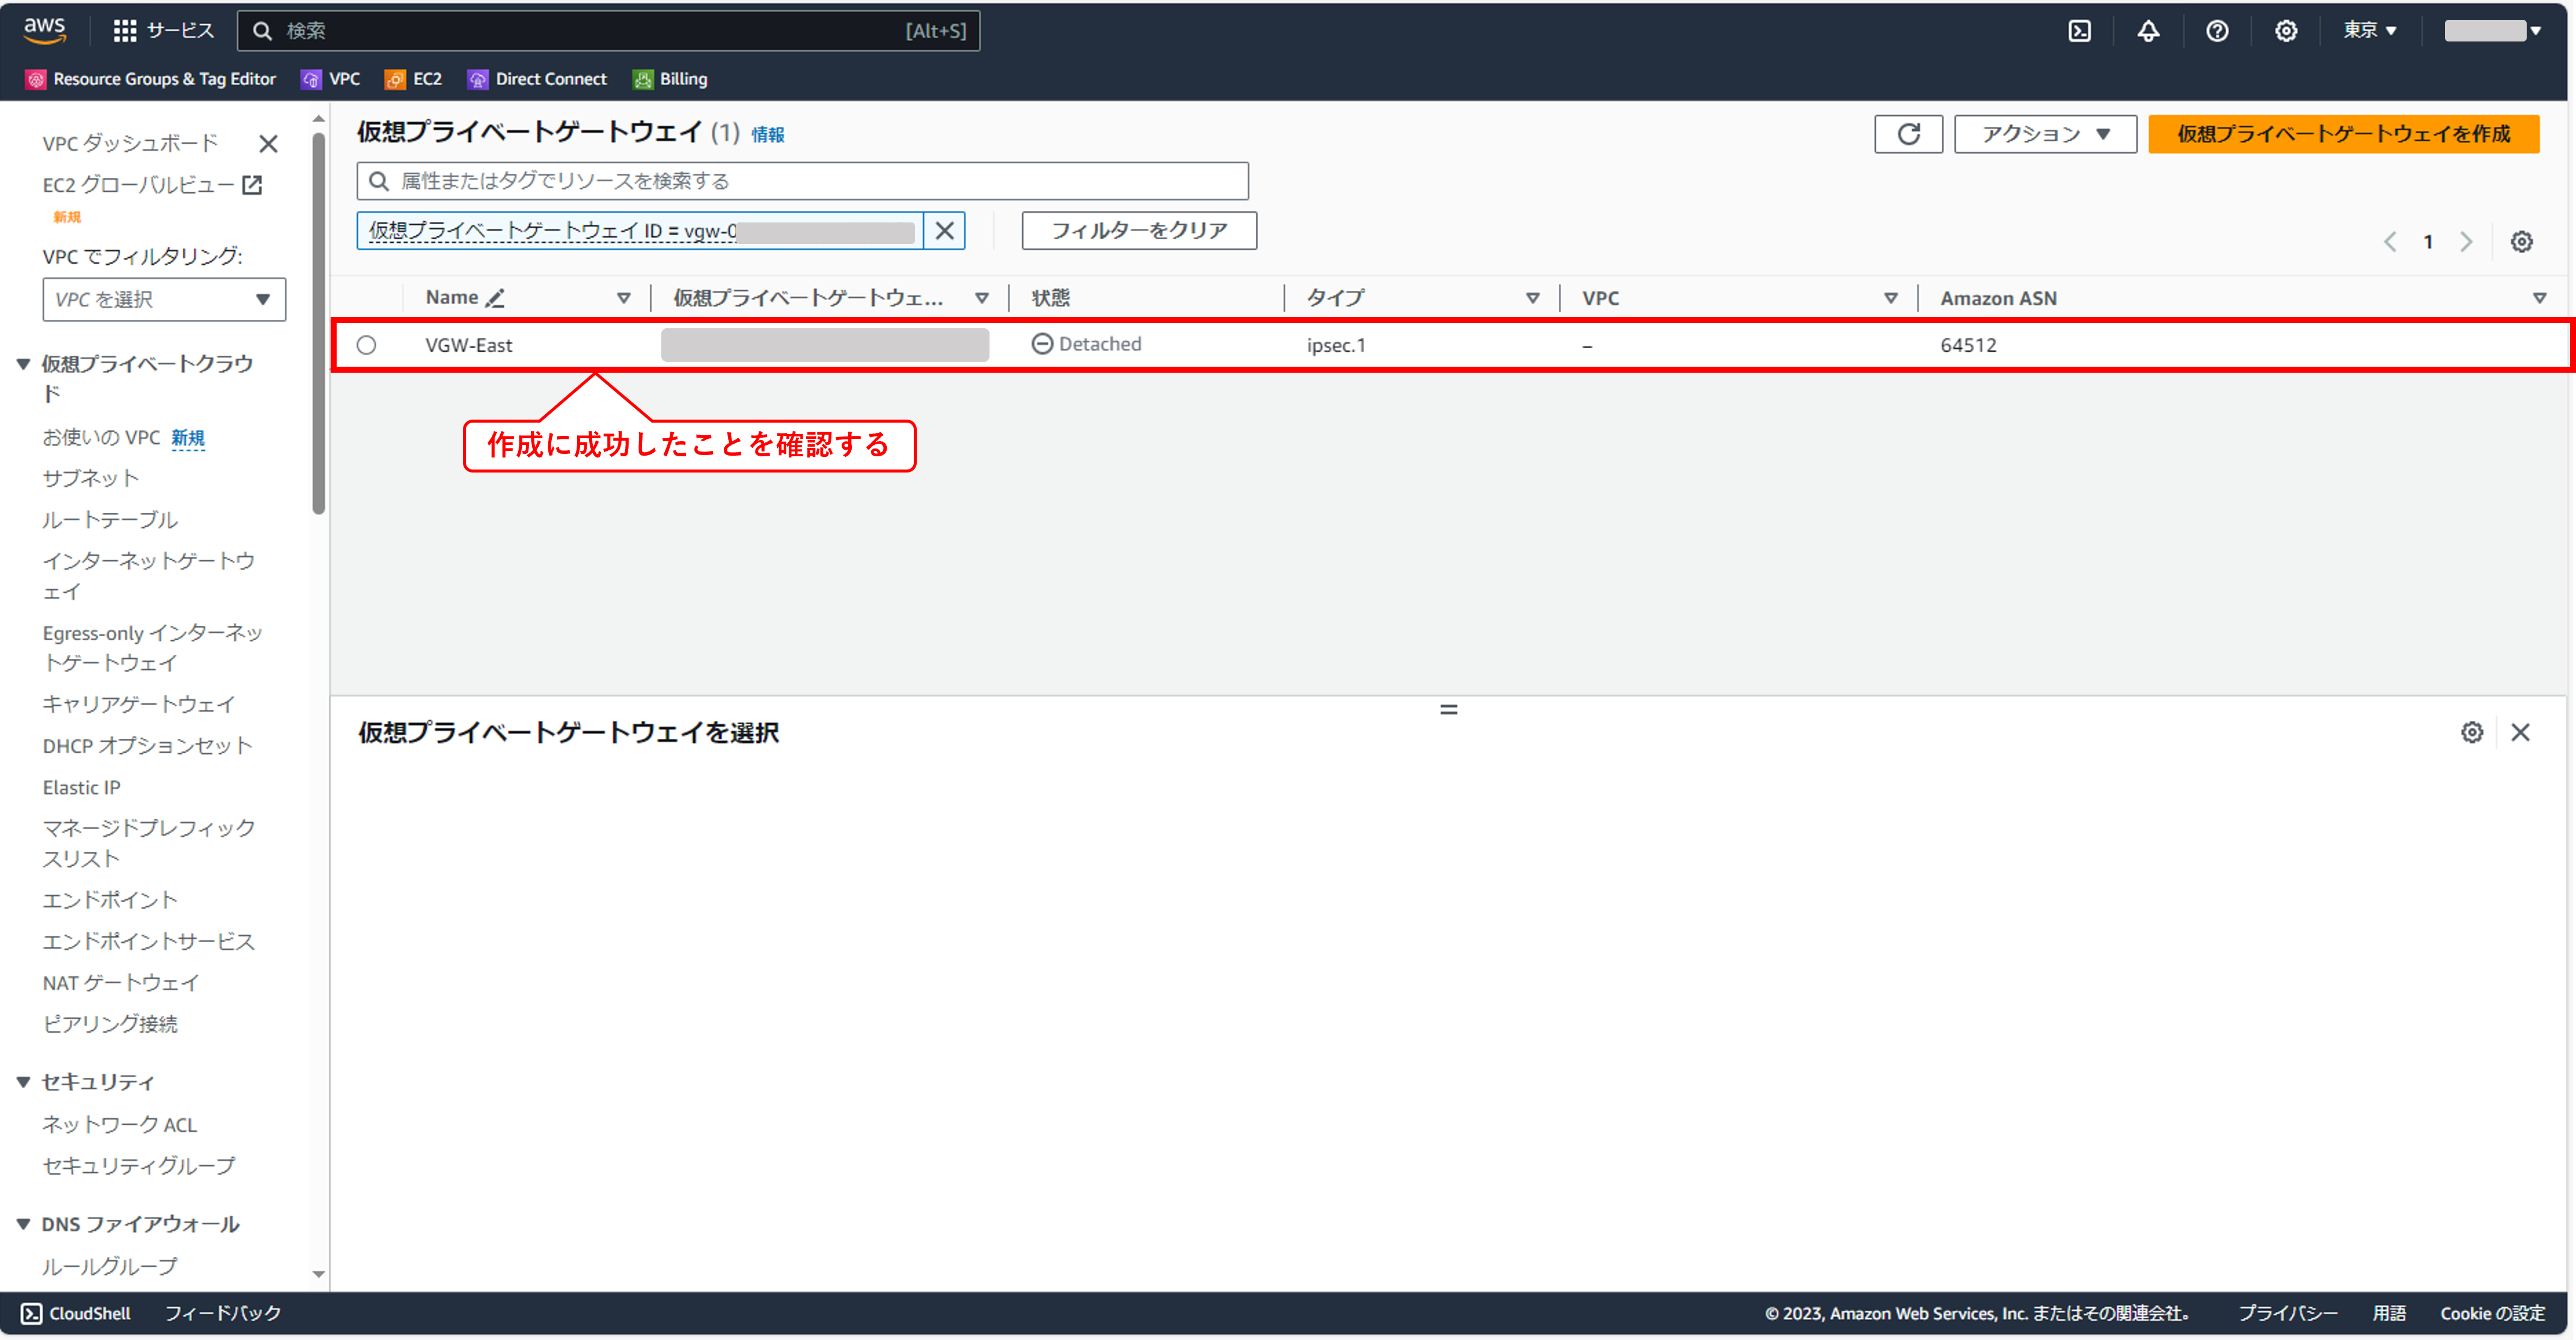
Task: Go to サブネット in the sidebar
Action: [91, 478]
